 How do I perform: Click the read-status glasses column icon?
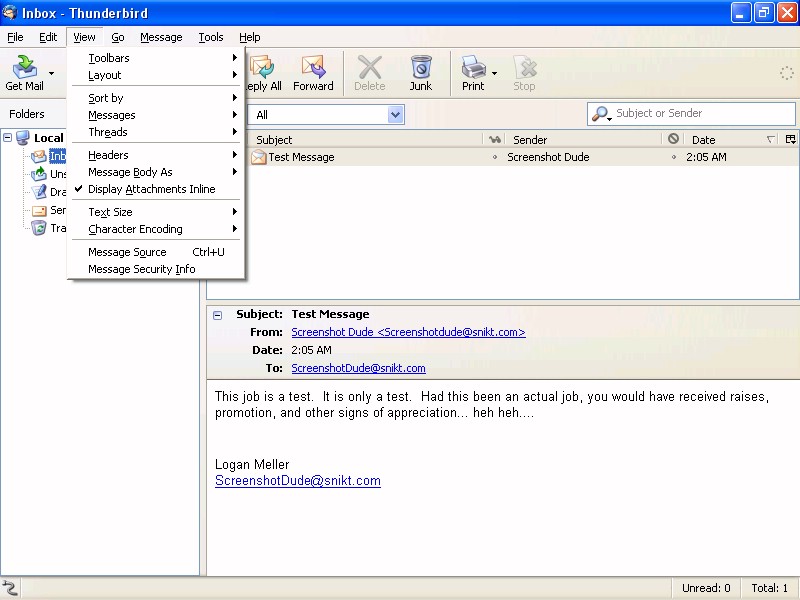[x=494, y=139]
